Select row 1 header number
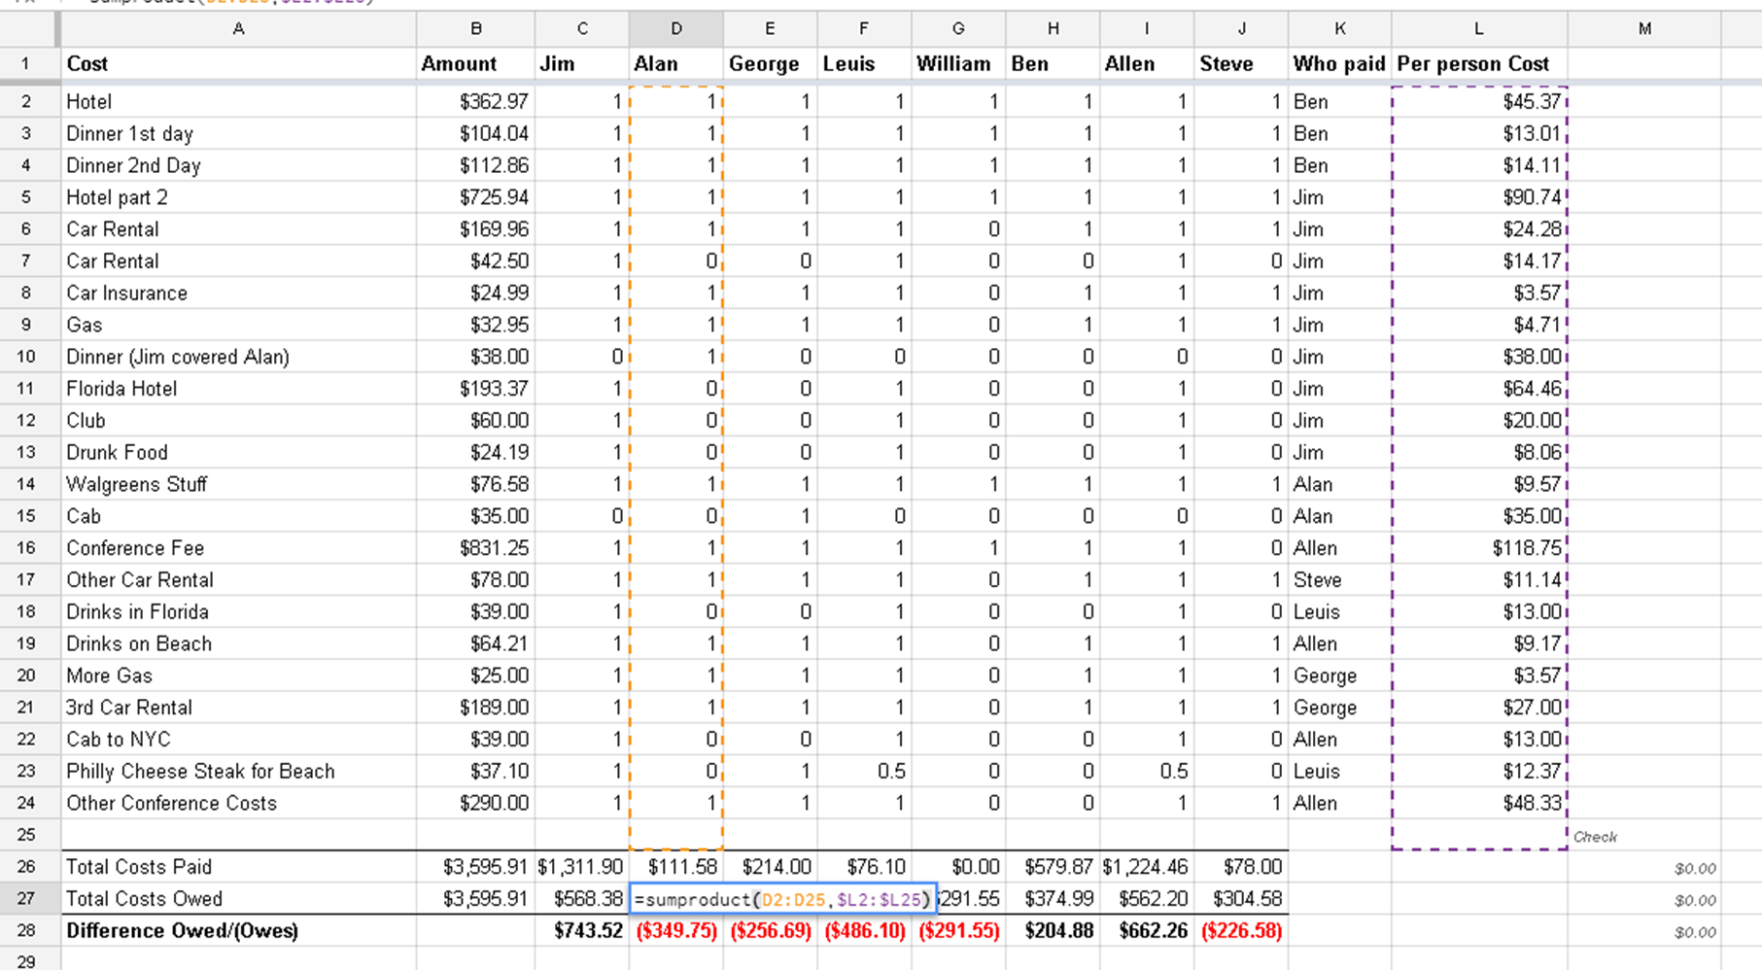Image resolution: width=1762 pixels, height=970 pixels. pyautogui.click(x=27, y=63)
